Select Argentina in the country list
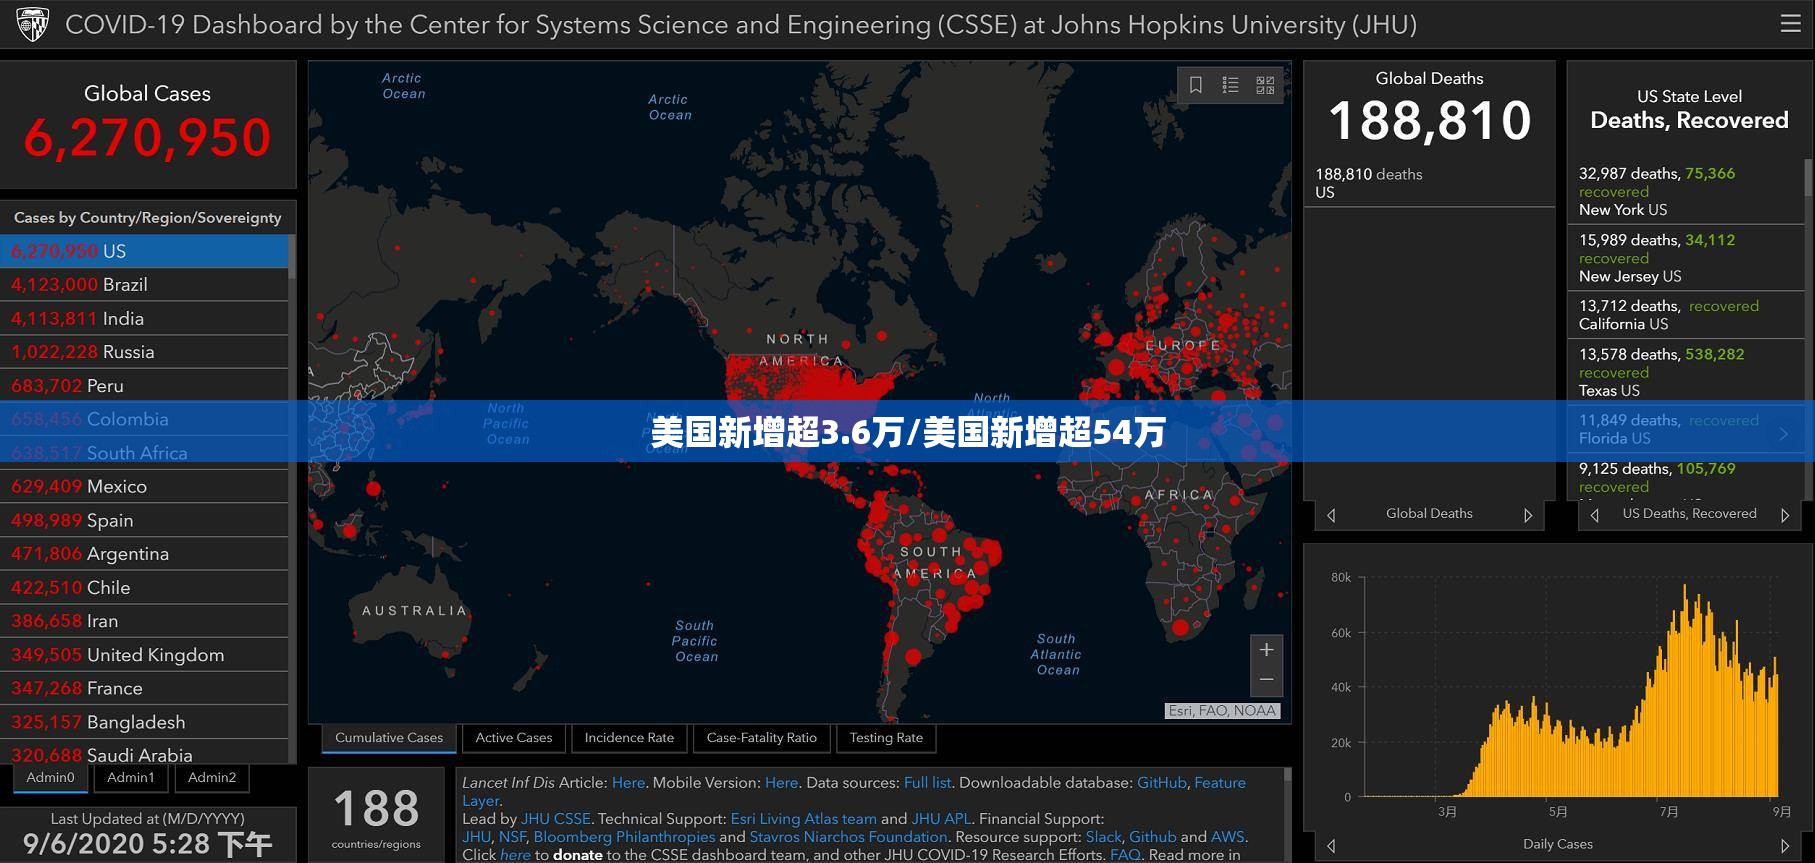 pyautogui.click(x=144, y=554)
